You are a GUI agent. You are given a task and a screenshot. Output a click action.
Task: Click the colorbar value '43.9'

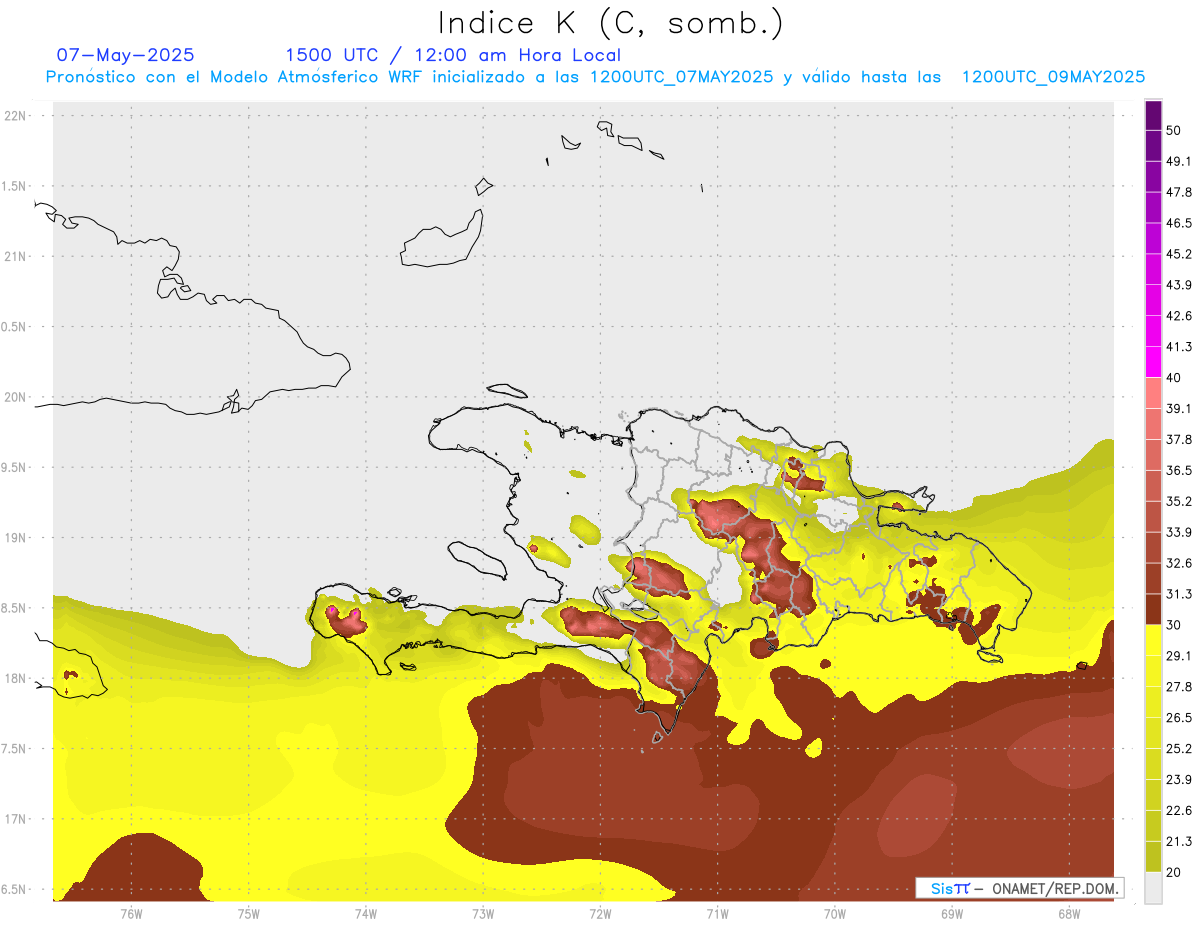[1179, 285]
